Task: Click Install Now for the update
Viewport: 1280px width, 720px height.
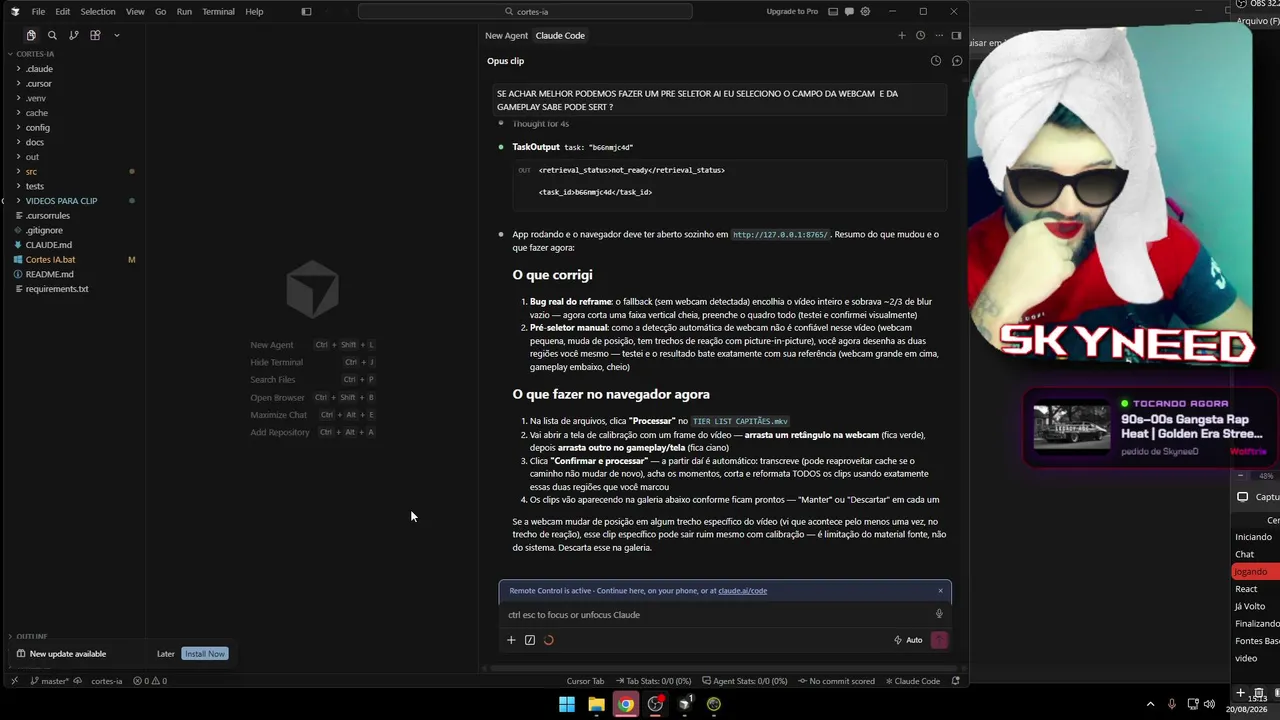Action: 205,654
